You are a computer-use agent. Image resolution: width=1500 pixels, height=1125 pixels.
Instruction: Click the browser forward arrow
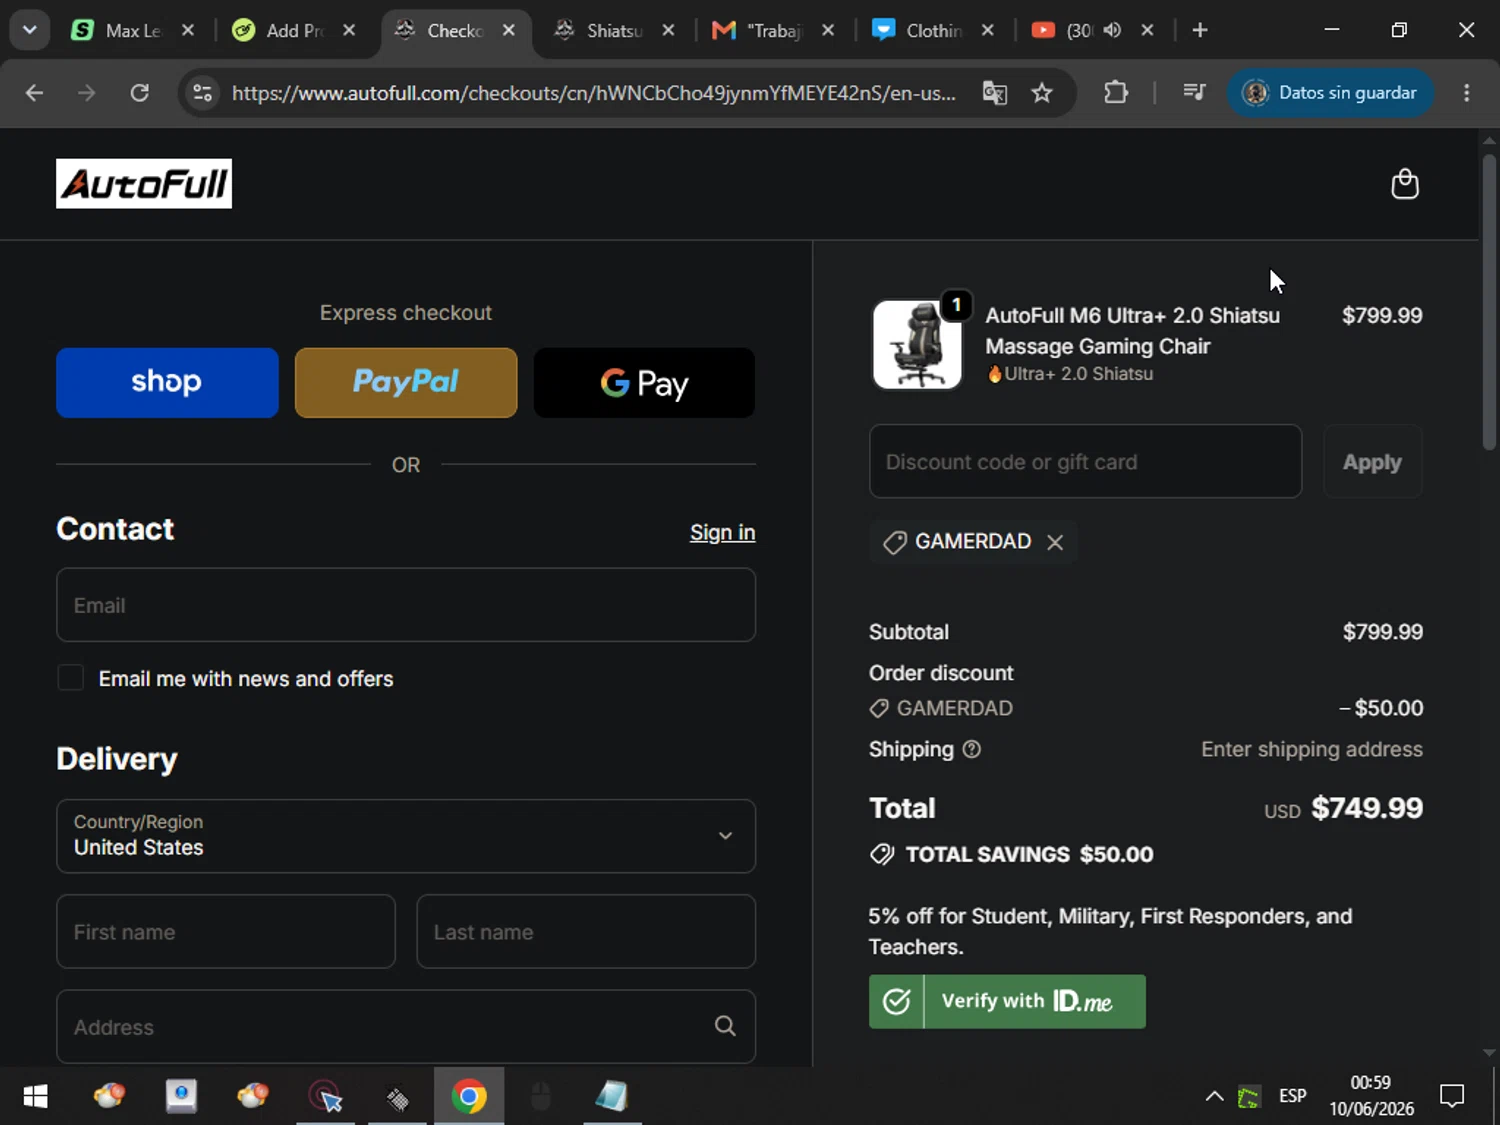[x=87, y=93]
